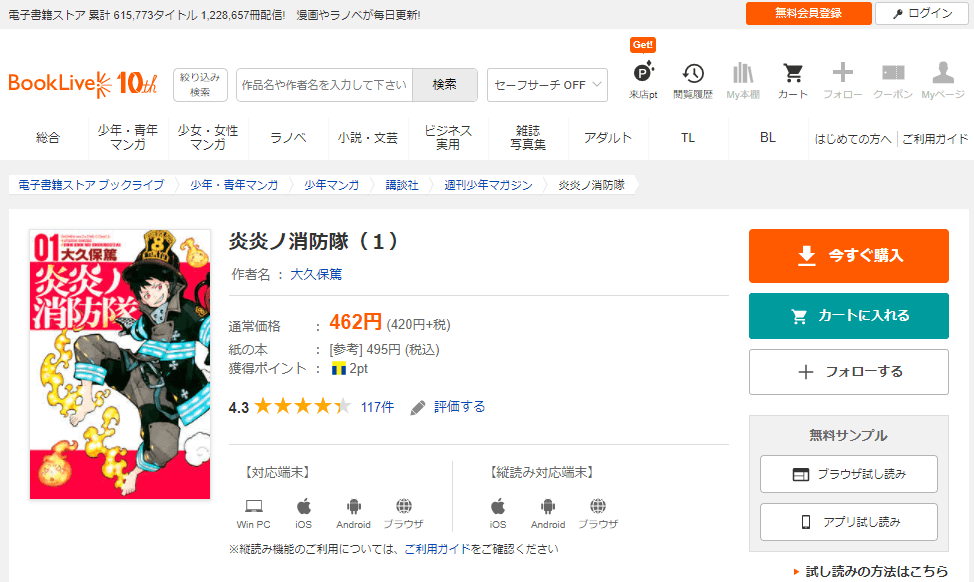Expand the セーフサーチ OFF dropdown
The image size is (974, 582).
[547, 85]
